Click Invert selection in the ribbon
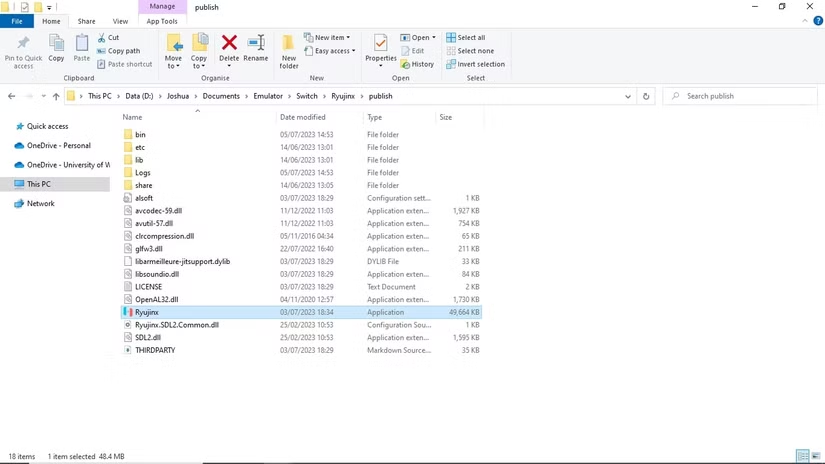This screenshot has height=464, width=825. pyautogui.click(x=475, y=64)
